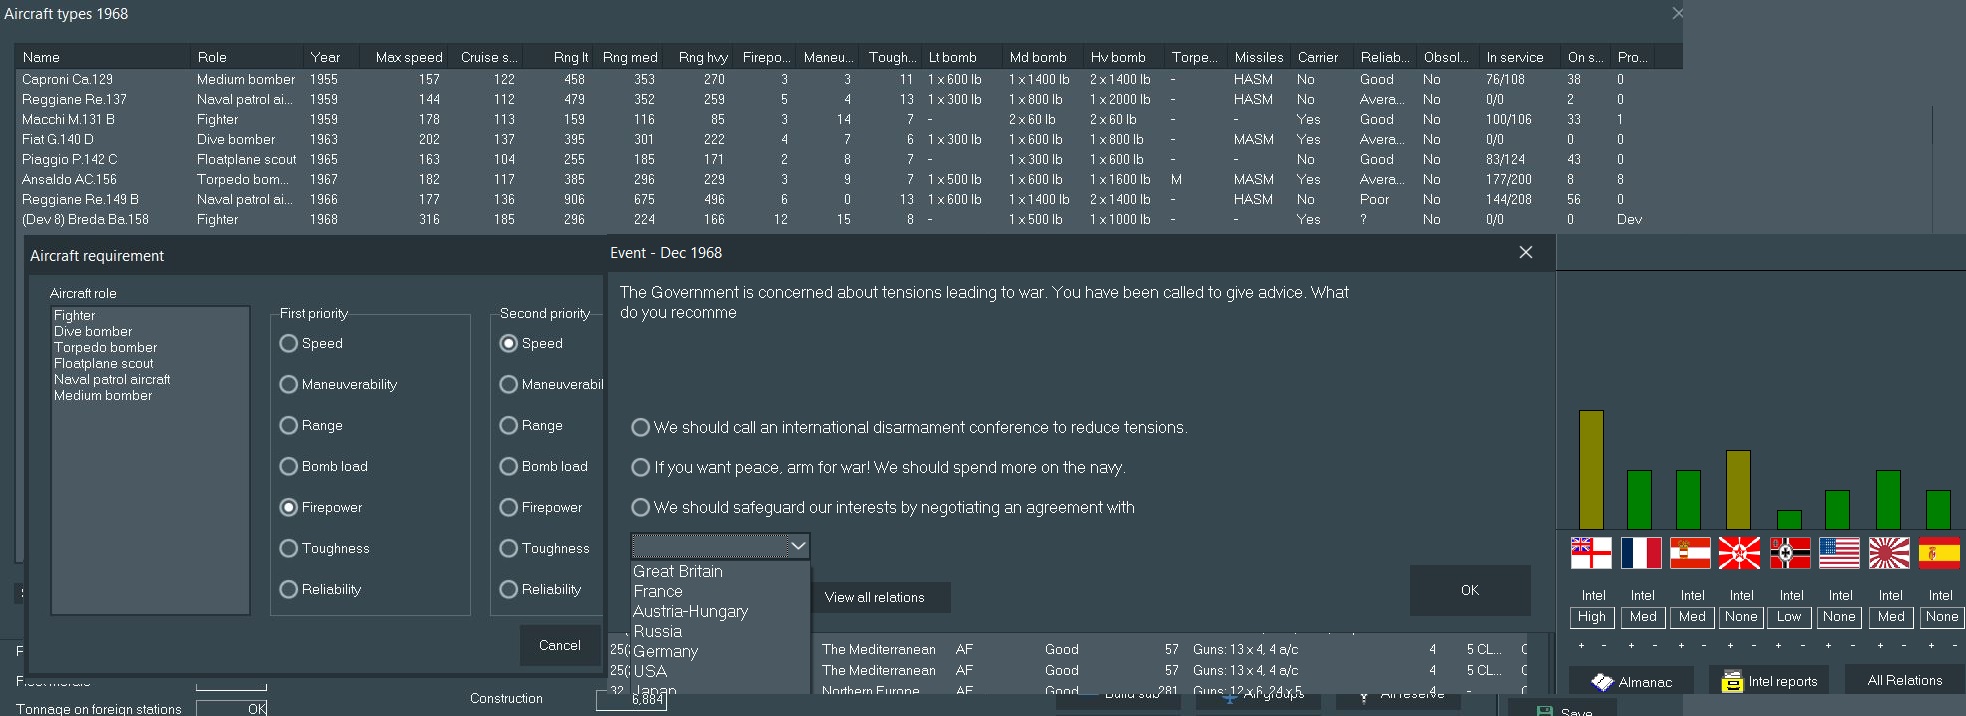Decrease intel on Japan with minus

[1904, 645]
